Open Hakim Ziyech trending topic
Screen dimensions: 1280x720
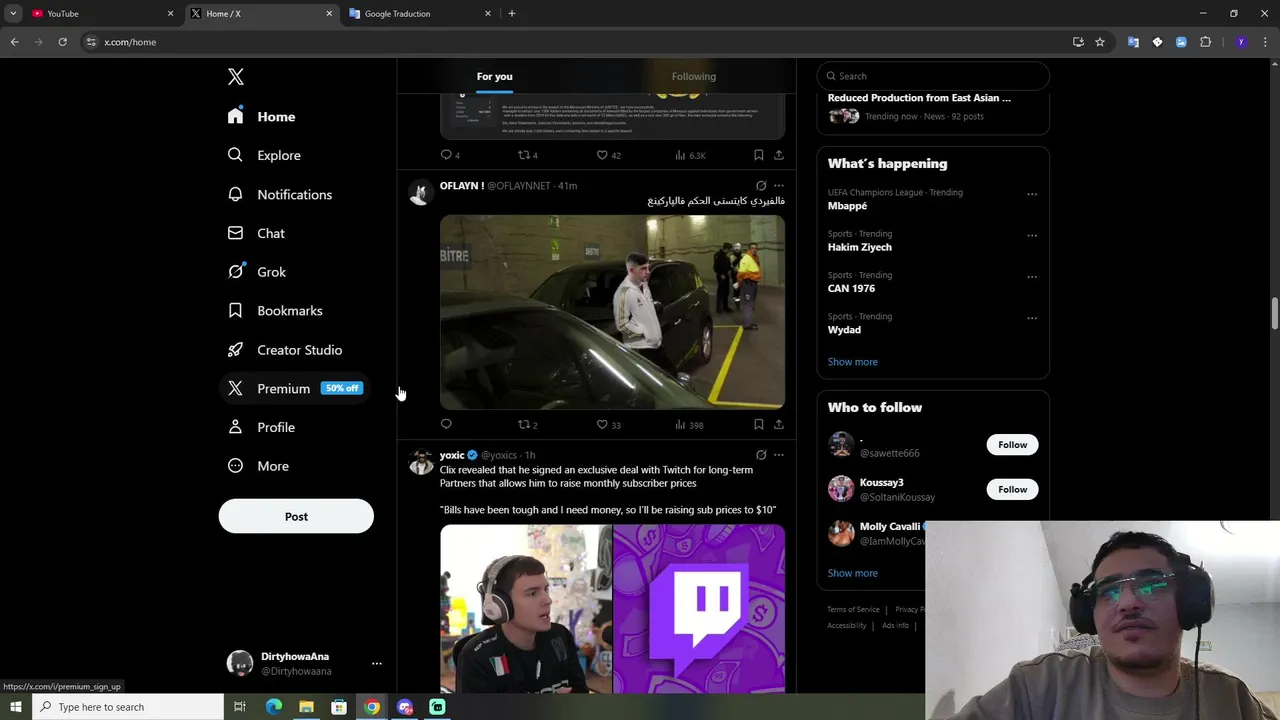click(859, 247)
